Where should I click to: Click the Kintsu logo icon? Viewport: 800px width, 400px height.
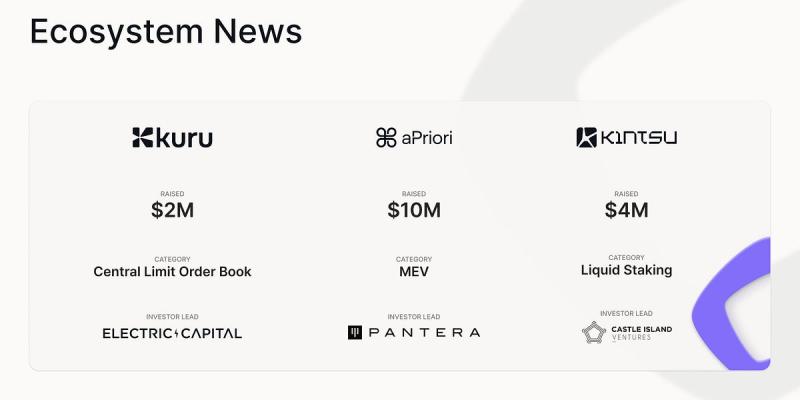coord(586,138)
